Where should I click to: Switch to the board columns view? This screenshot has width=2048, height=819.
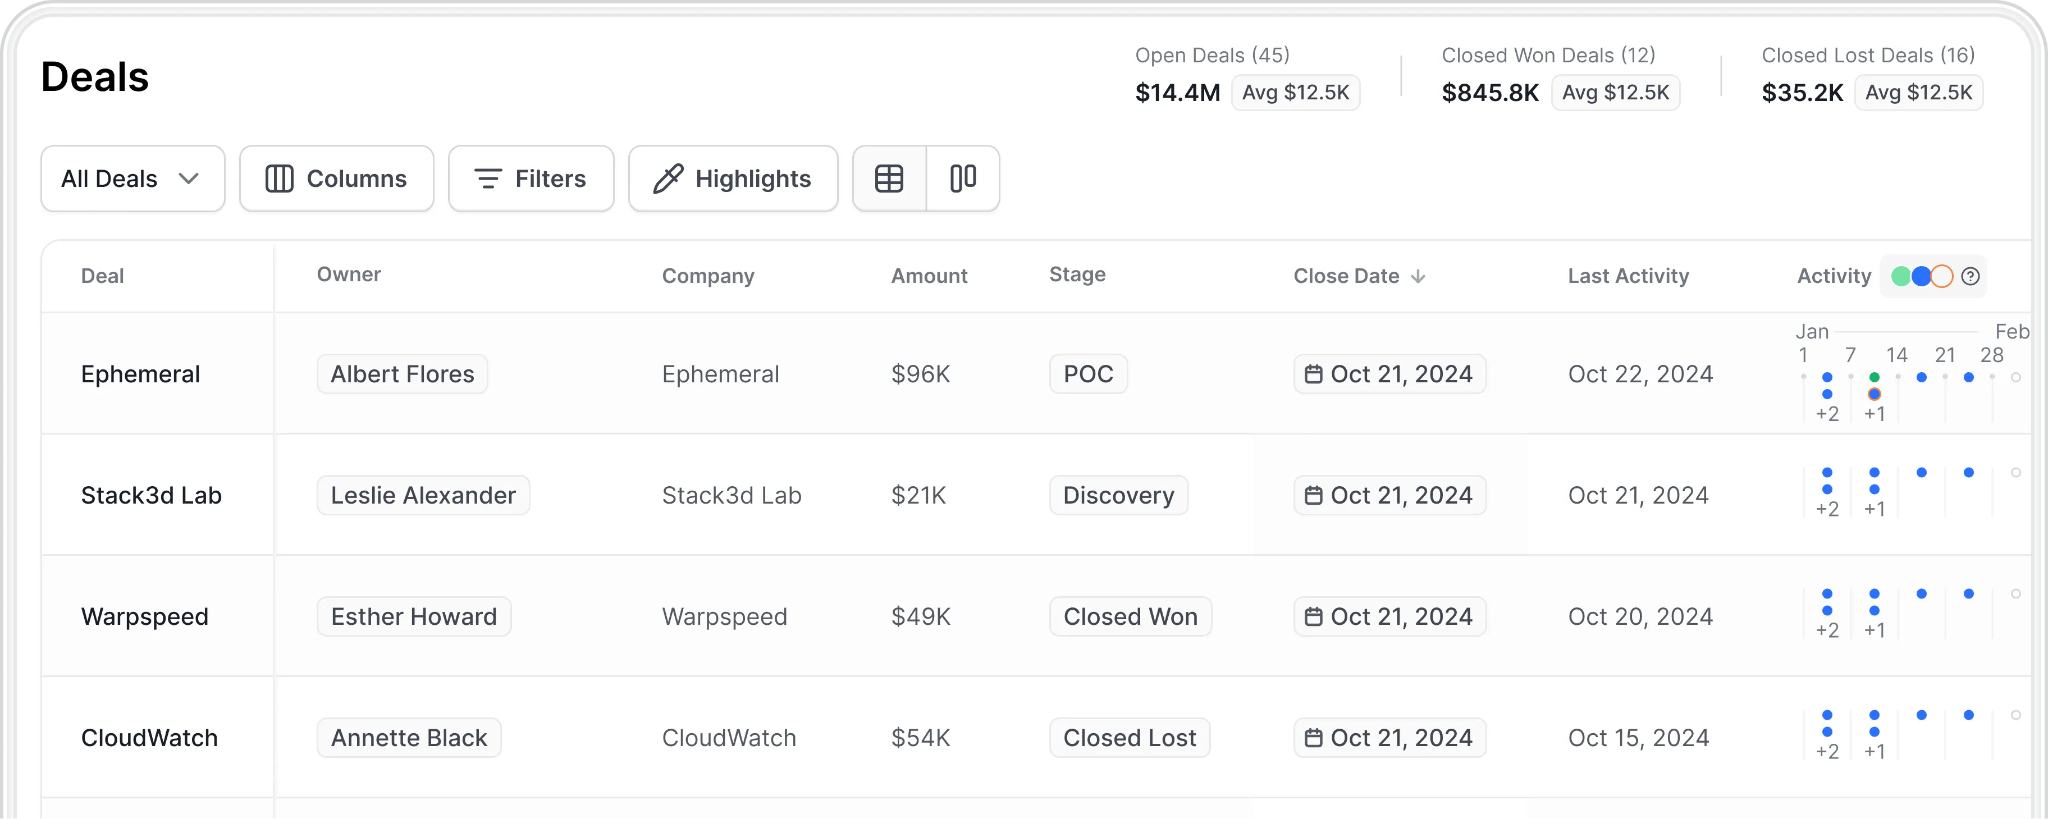[x=963, y=179]
